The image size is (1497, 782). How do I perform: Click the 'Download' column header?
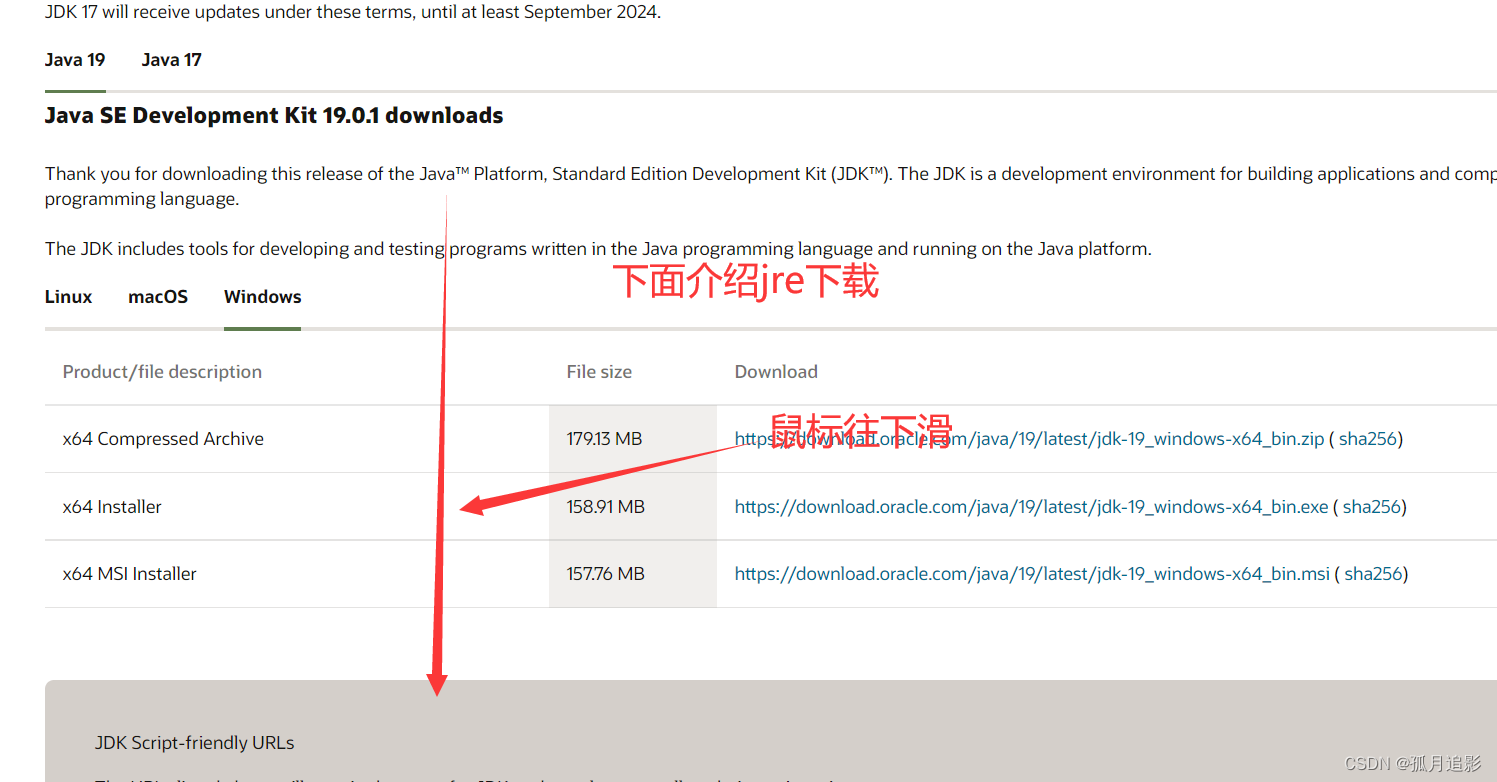point(776,372)
